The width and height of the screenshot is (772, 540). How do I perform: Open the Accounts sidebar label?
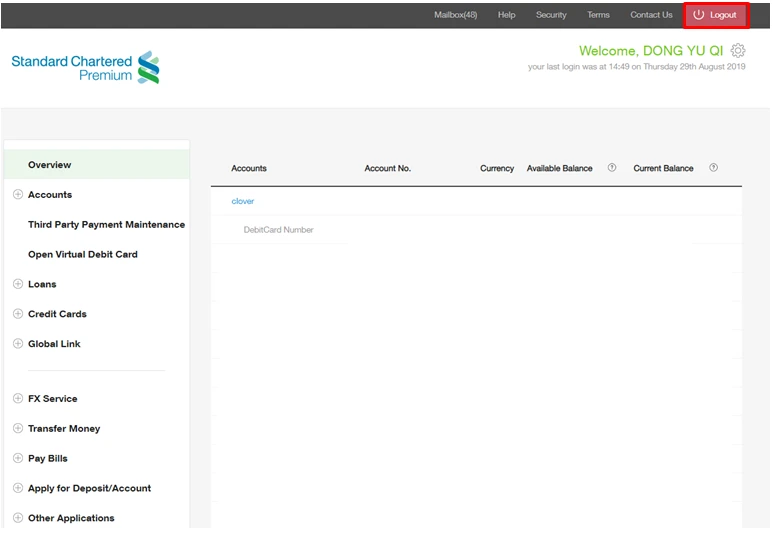pyautogui.click(x=50, y=194)
